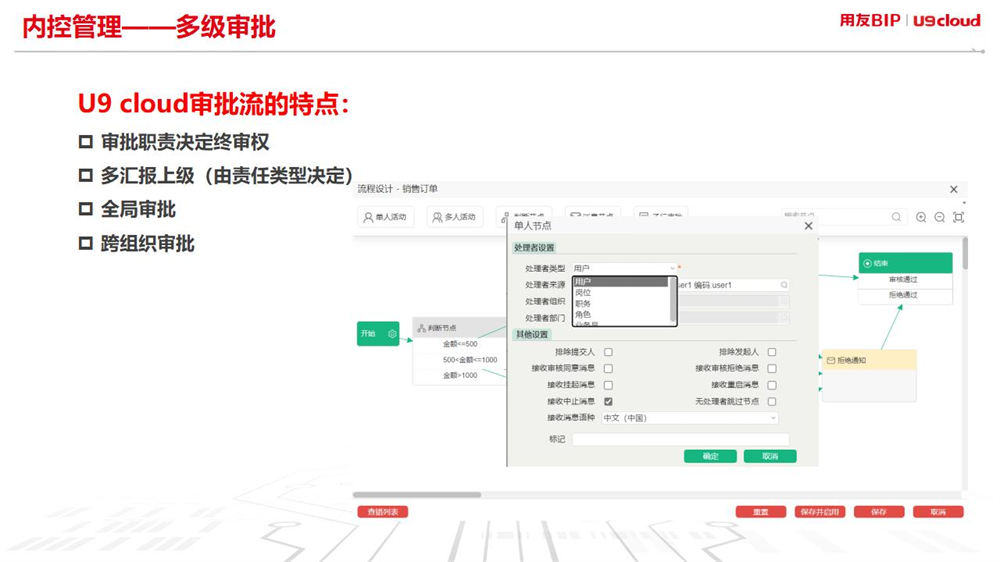The height and width of the screenshot is (562, 1000).
Task: Click the 处理者来源 user1 field
Action: point(733,285)
